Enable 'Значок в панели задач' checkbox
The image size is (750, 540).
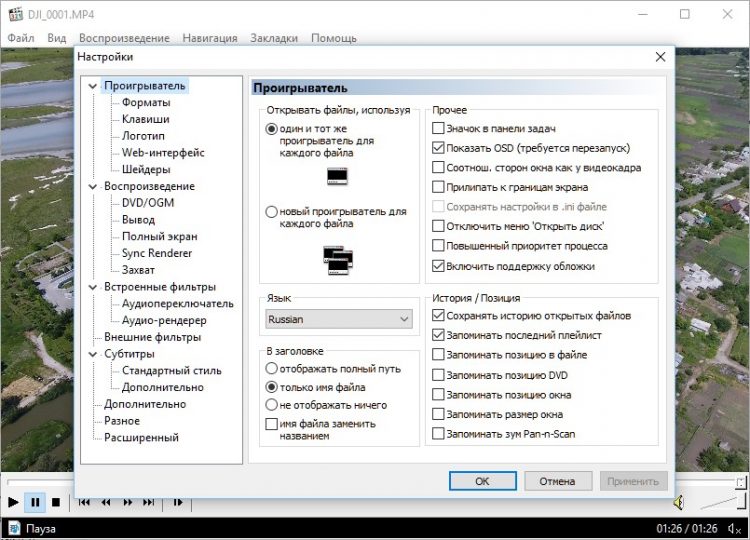438,129
